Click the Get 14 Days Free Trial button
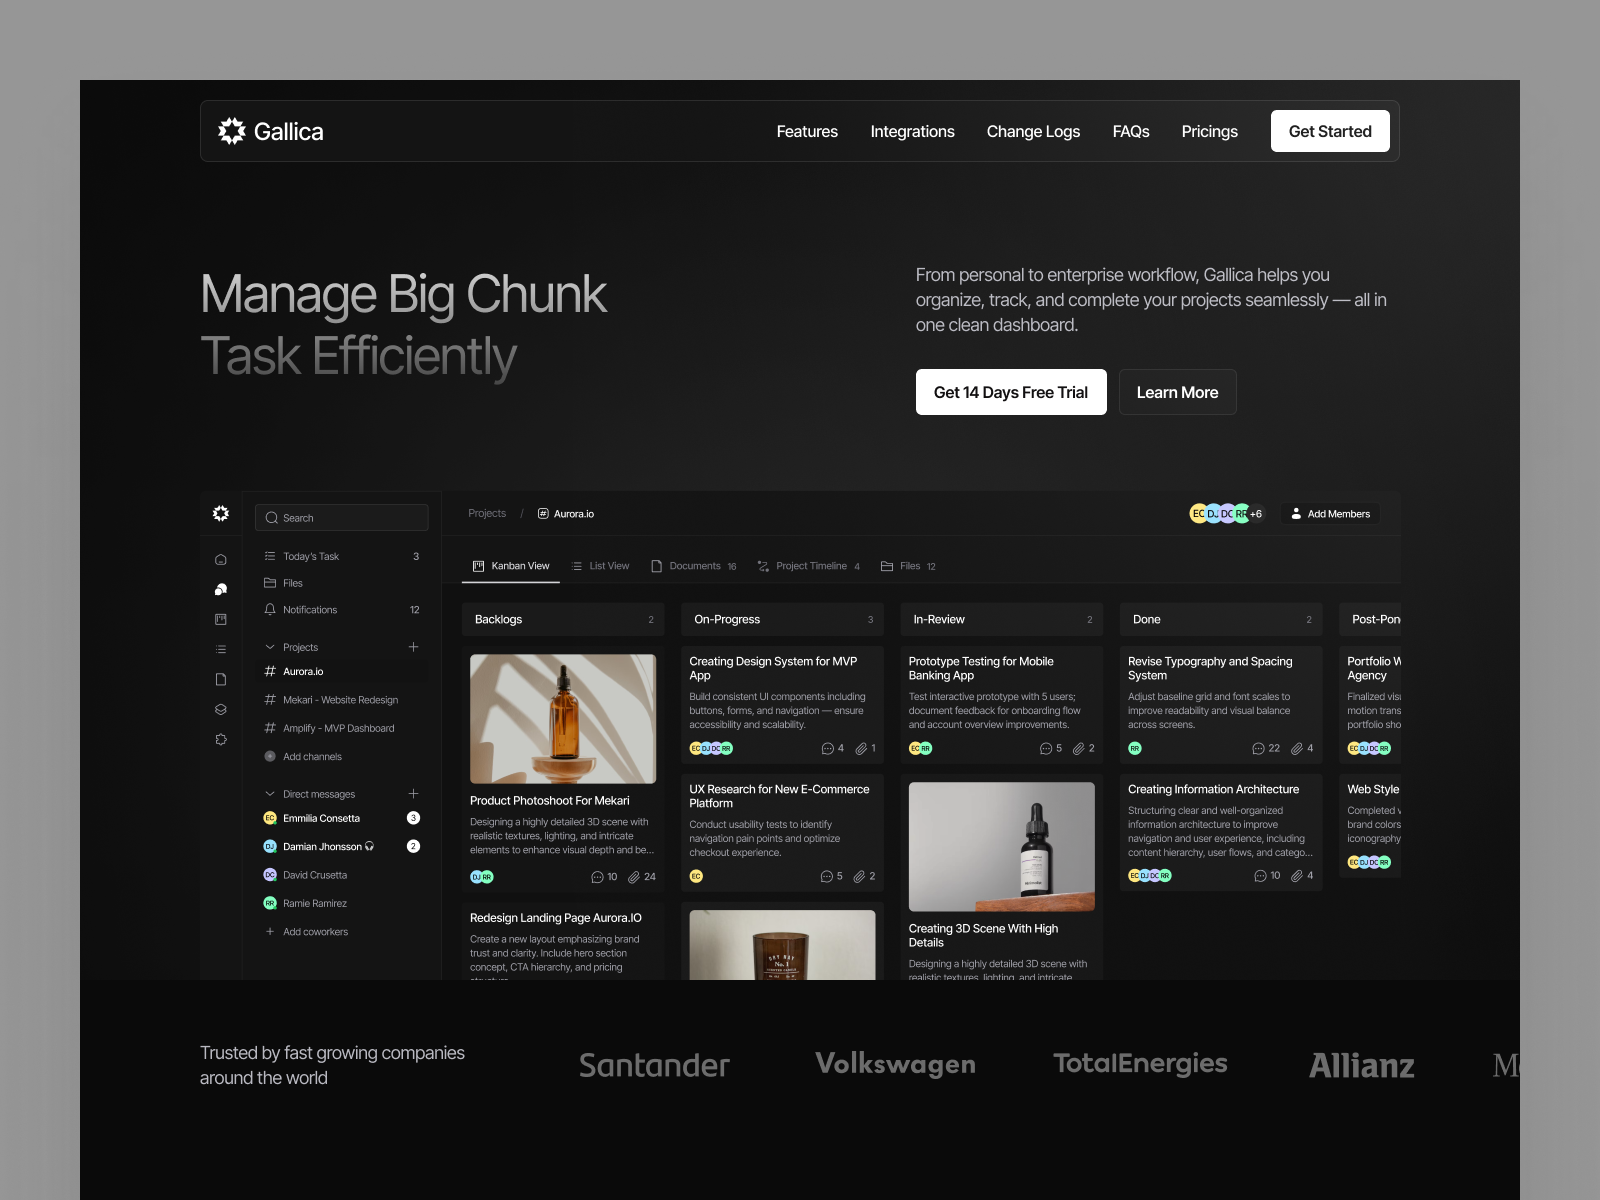The width and height of the screenshot is (1600, 1200). 1011,392
